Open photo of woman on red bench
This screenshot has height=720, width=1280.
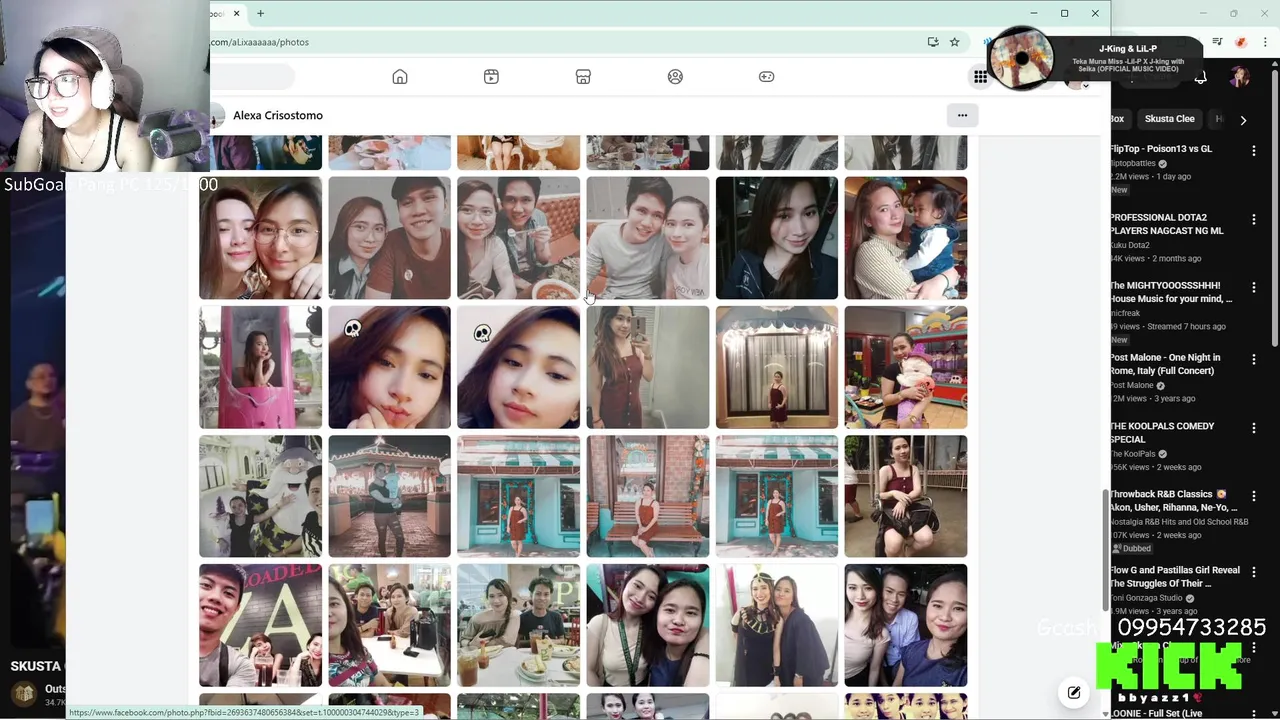coord(647,496)
